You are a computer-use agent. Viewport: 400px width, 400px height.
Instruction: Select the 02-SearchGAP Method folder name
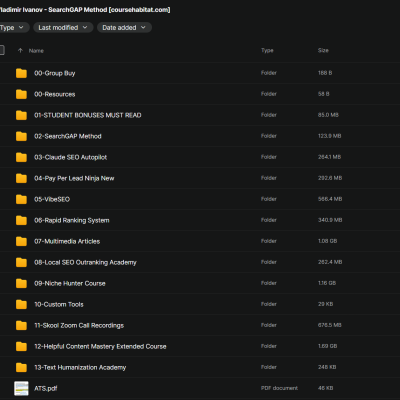click(68, 136)
